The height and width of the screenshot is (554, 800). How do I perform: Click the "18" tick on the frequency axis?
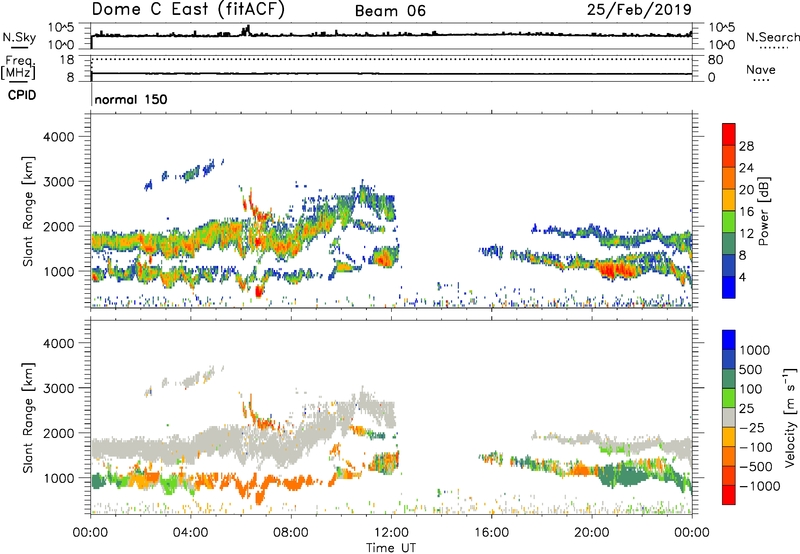pyautogui.click(x=67, y=60)
